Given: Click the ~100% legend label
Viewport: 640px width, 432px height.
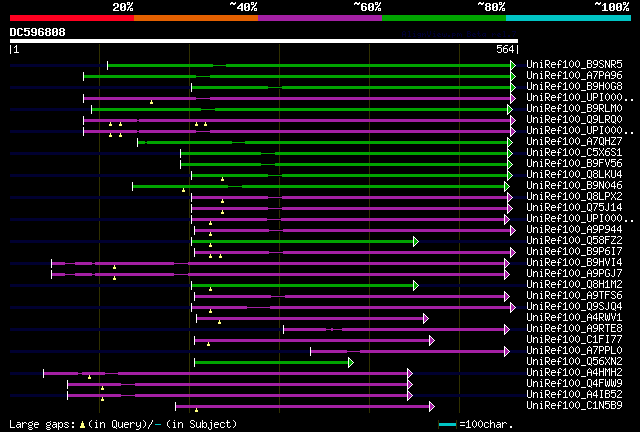Looking at the screenshot, I should (611, 7).
